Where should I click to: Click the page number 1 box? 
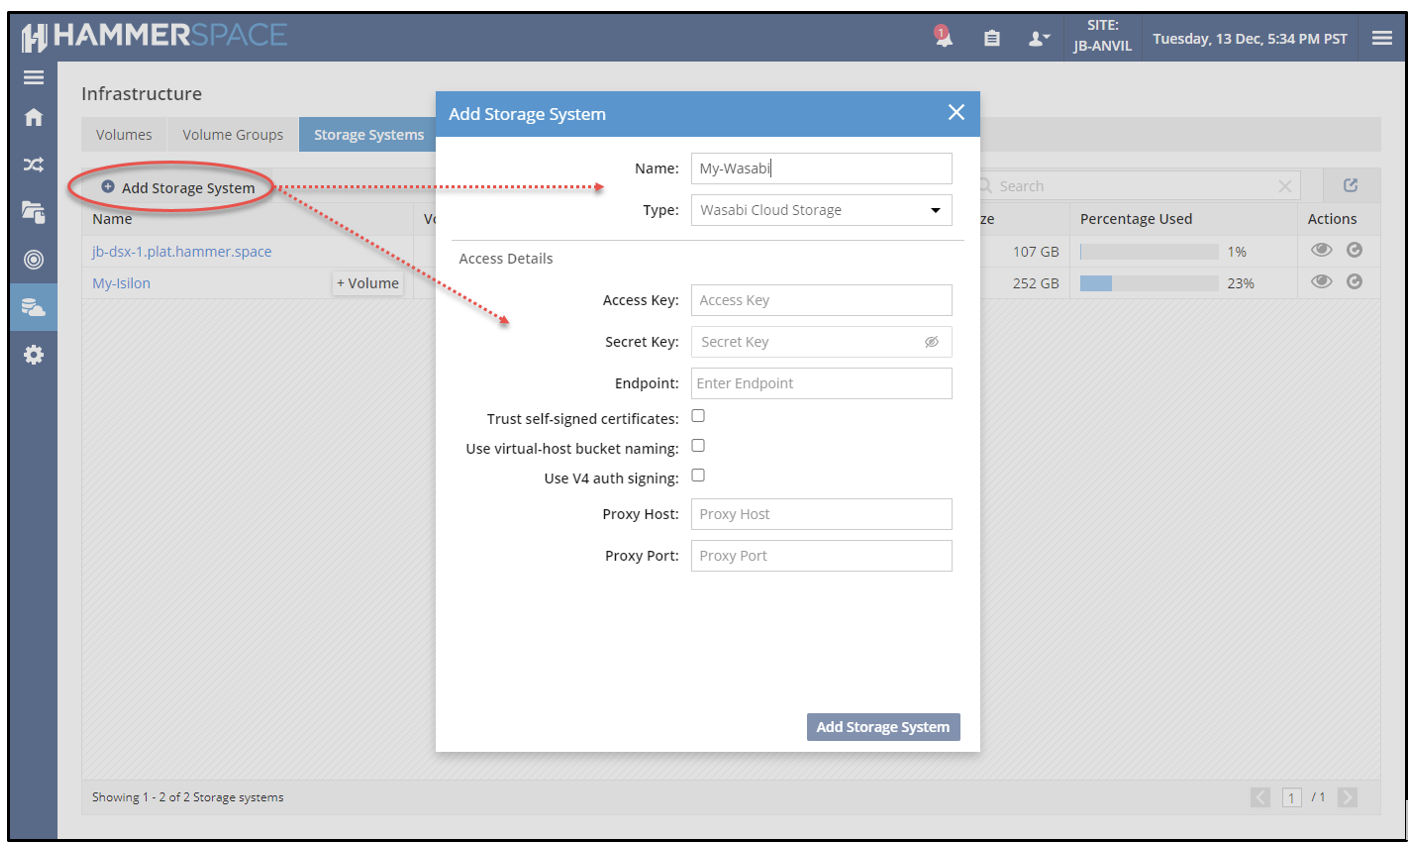point(1292,797)
